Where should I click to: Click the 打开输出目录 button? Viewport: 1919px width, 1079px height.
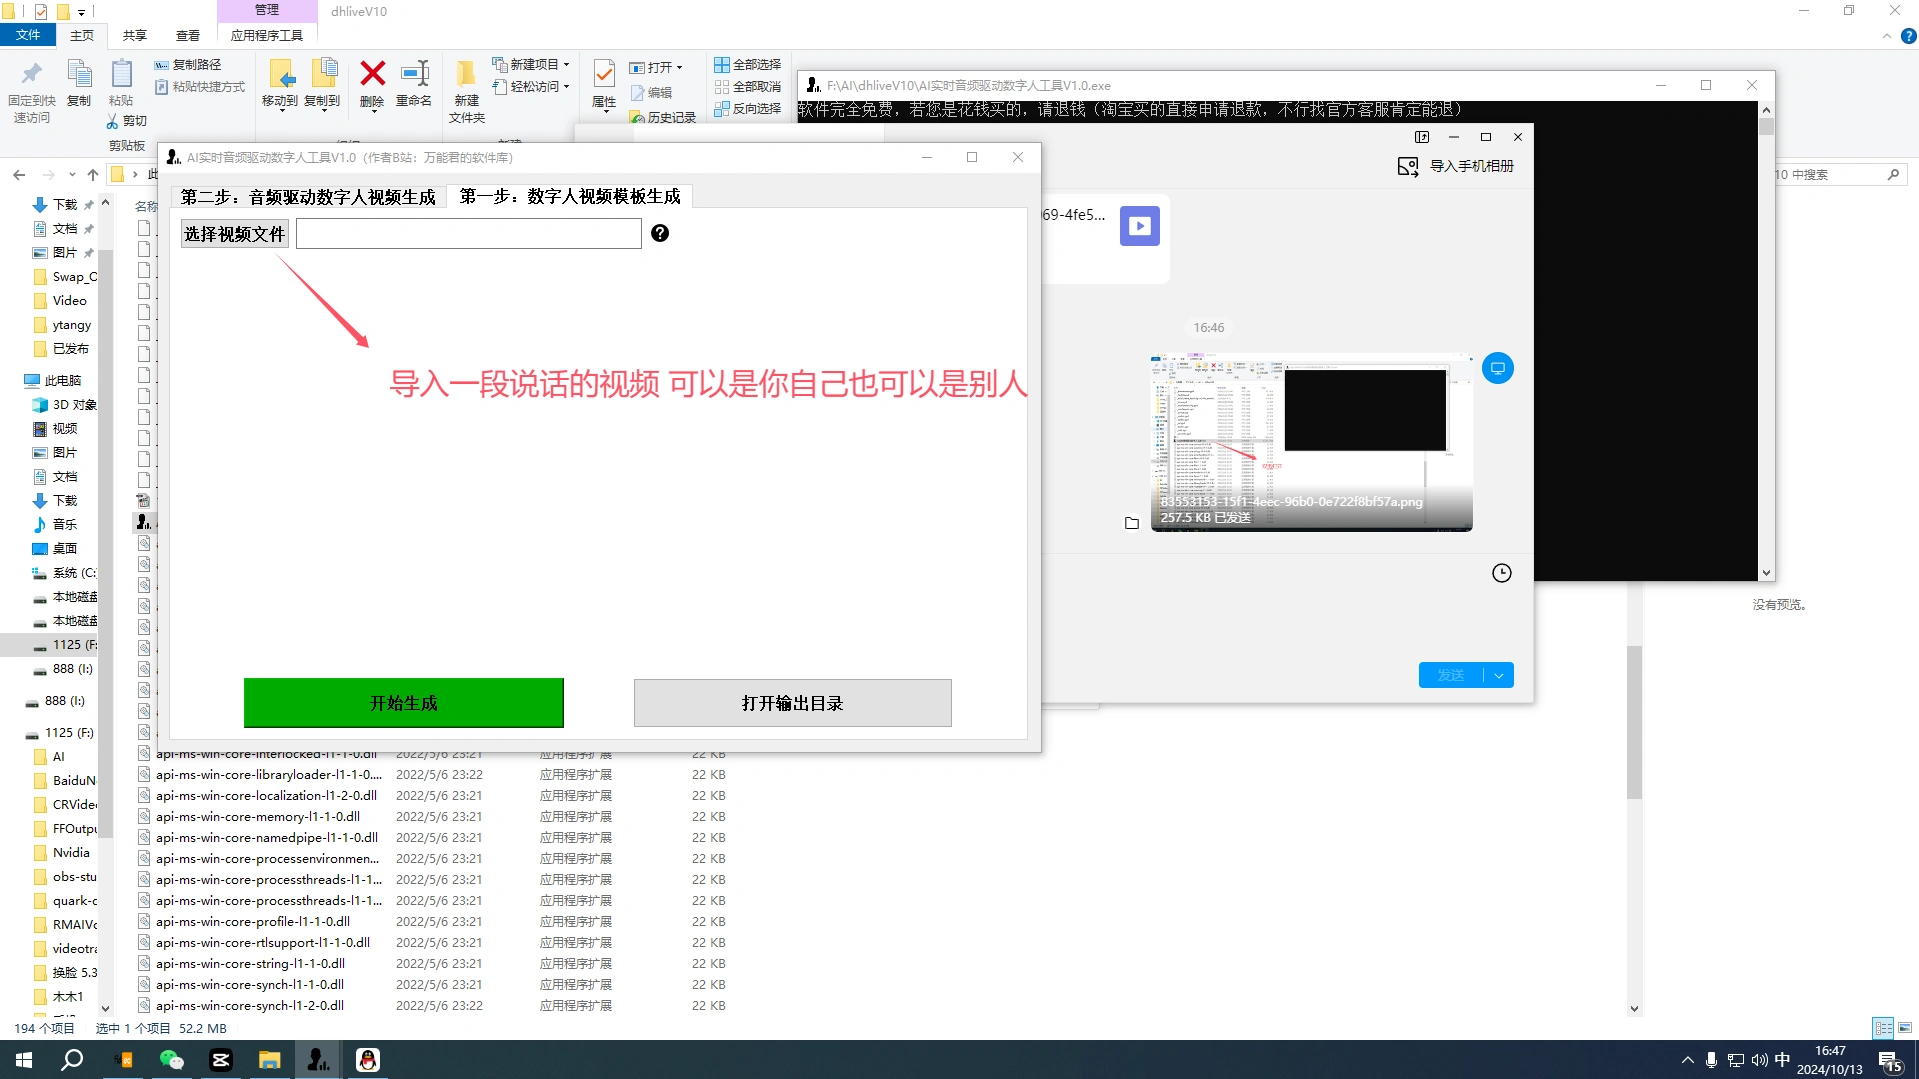tap(792, 703)
